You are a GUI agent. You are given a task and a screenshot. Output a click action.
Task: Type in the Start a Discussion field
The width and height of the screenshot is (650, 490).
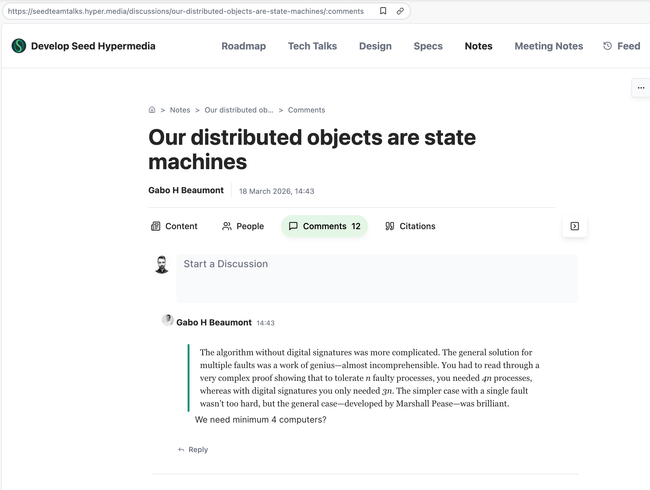[x=376, y=277]
